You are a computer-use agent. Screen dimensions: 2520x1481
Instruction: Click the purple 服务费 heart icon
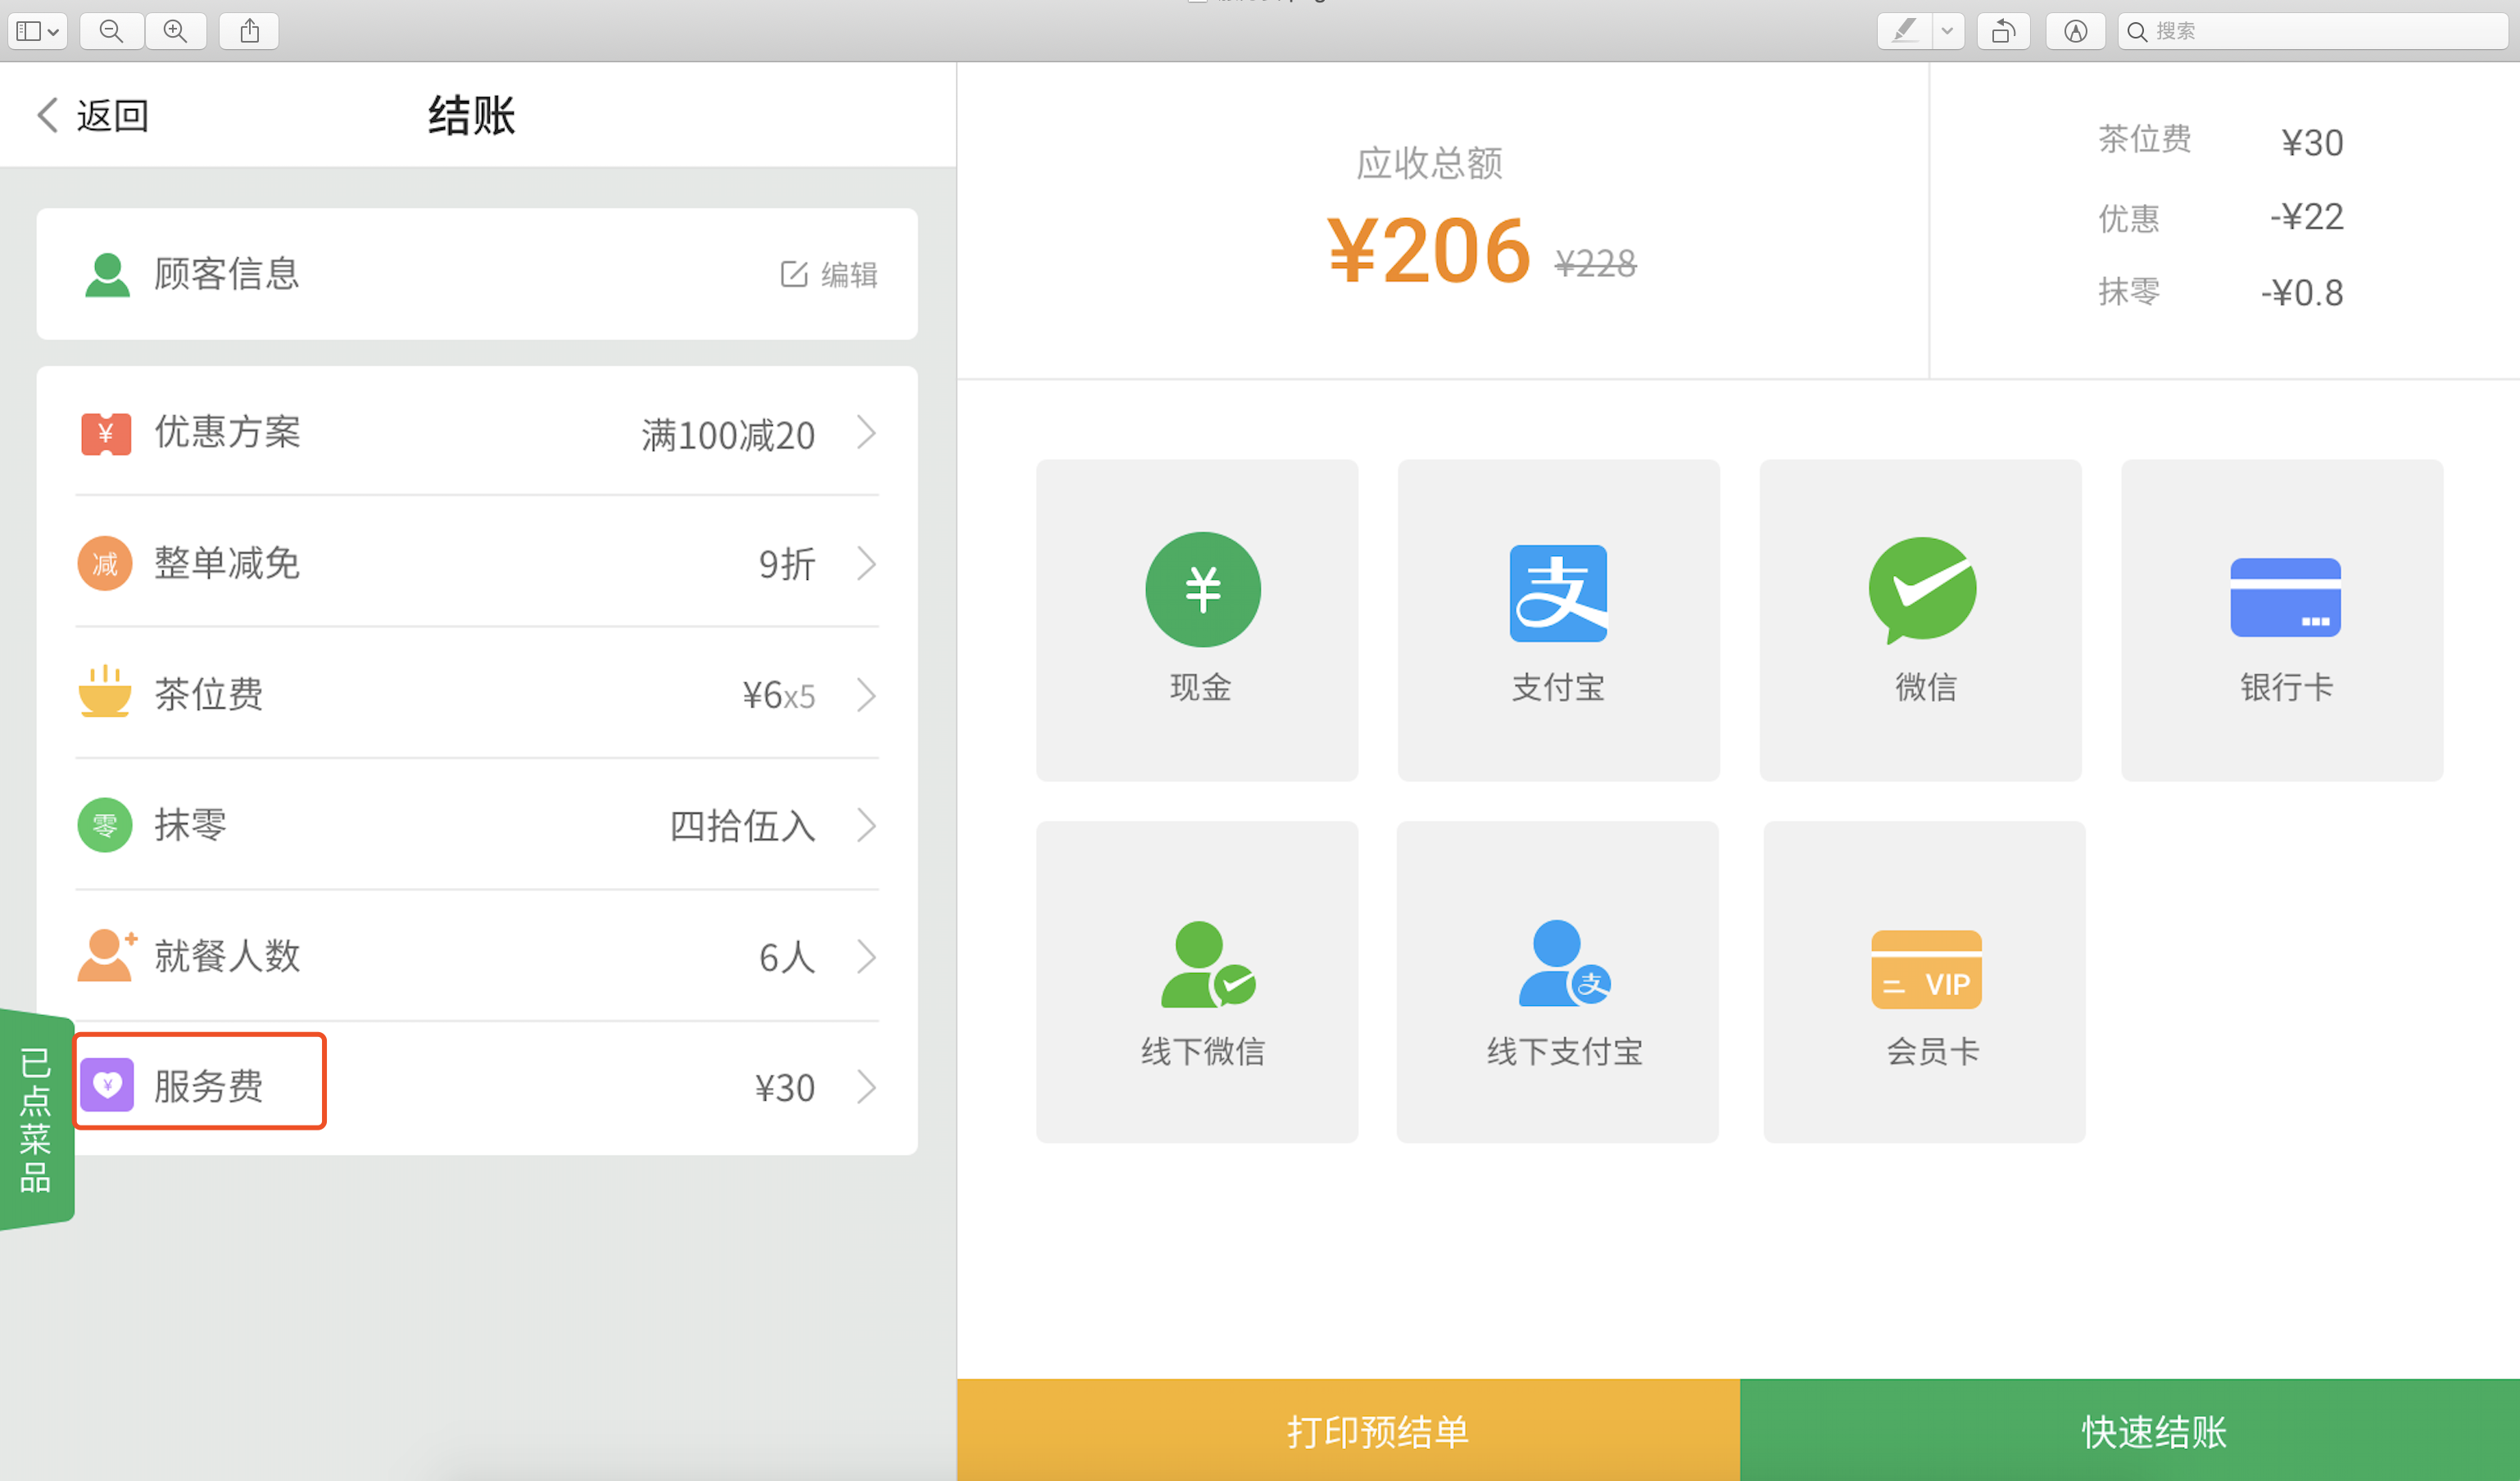(x=107, y=1085)
